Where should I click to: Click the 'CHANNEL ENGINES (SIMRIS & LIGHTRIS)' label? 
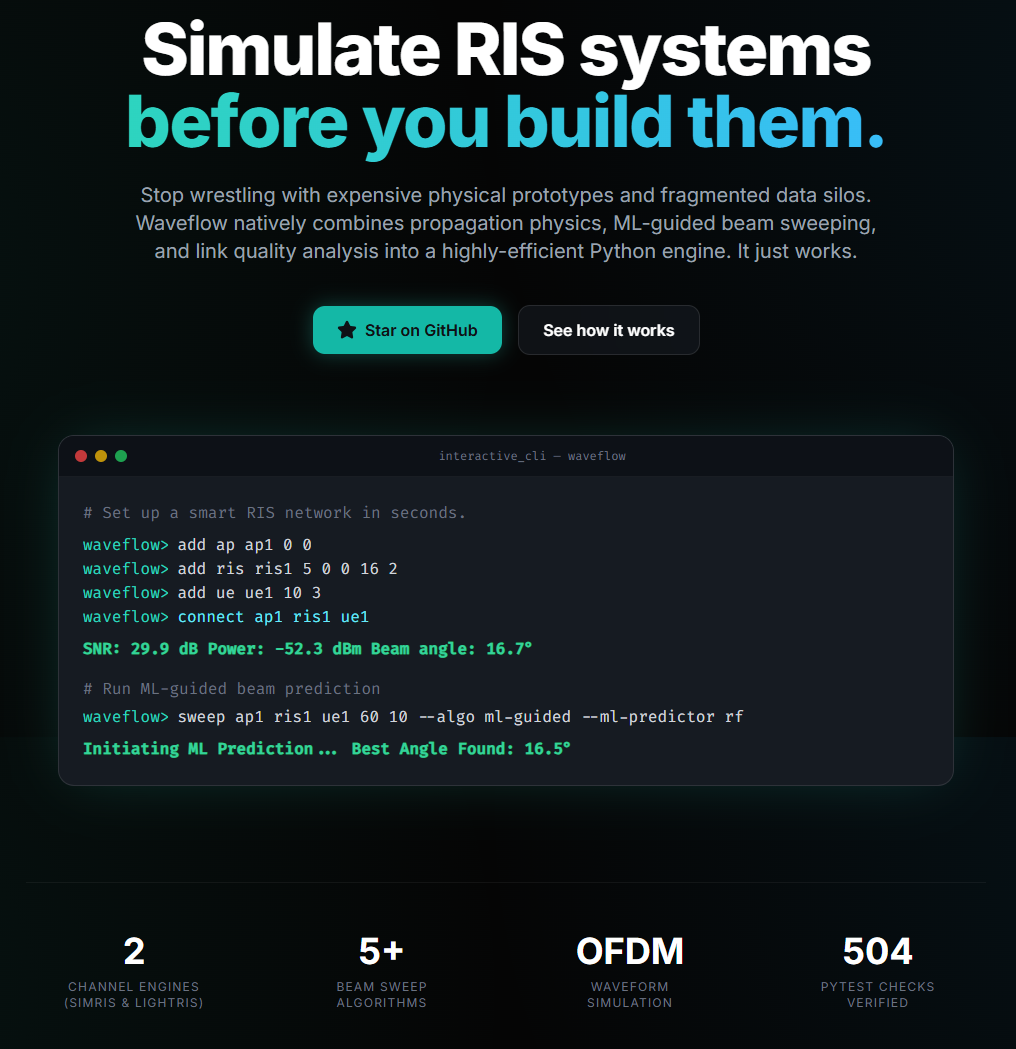(x=134, y=994)
